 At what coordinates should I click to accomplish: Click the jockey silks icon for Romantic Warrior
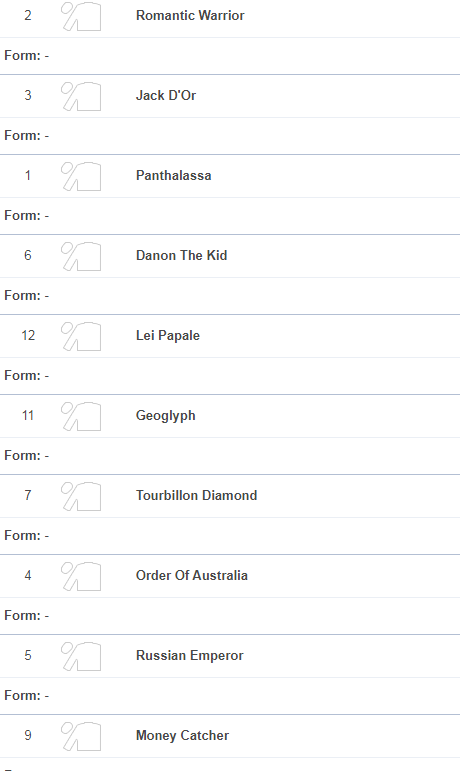click(x=81, y=16)
